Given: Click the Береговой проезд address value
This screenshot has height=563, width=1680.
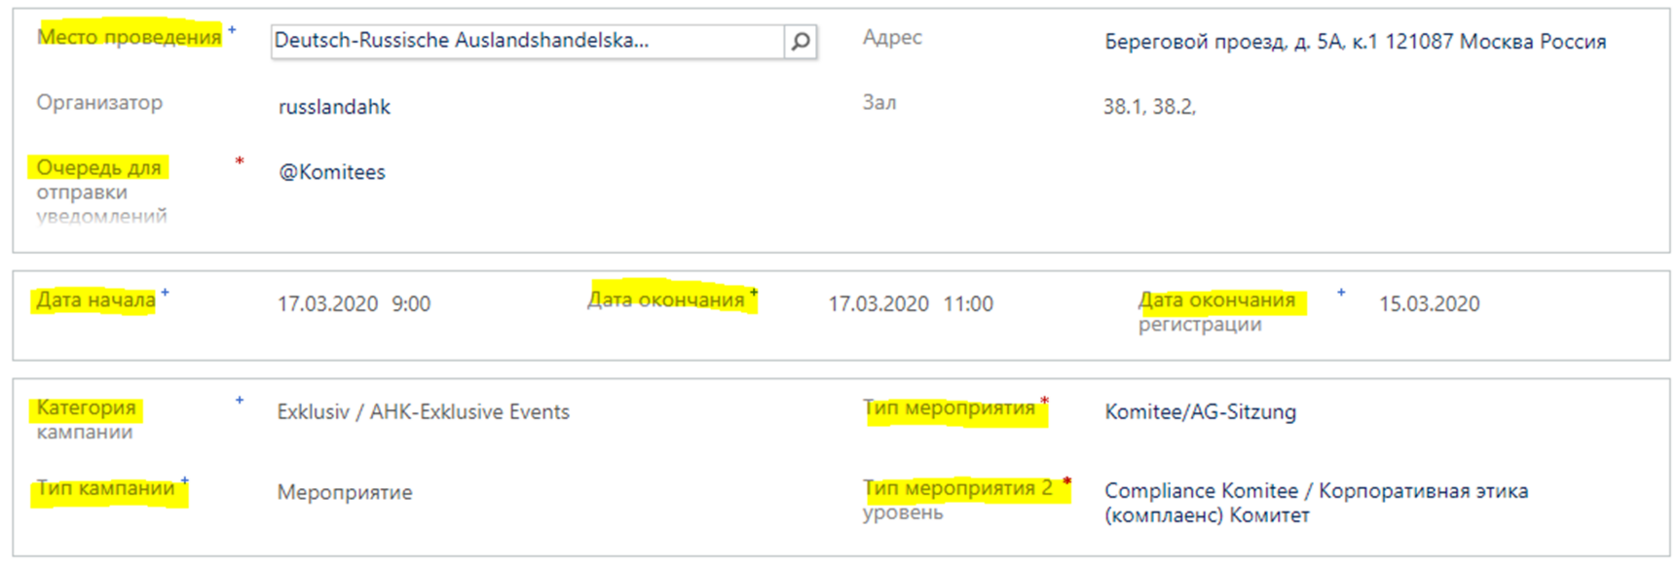Looking at the screenshot, I should pyautogui.click(x=1355, y=41).
